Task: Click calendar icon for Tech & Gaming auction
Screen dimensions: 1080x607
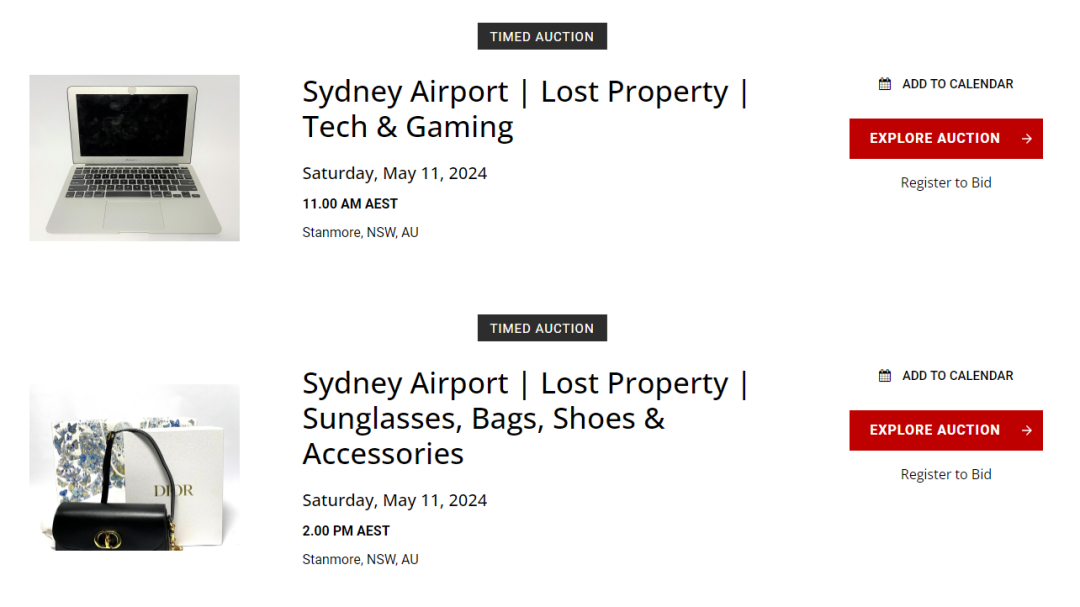Action: pos(885,84)
